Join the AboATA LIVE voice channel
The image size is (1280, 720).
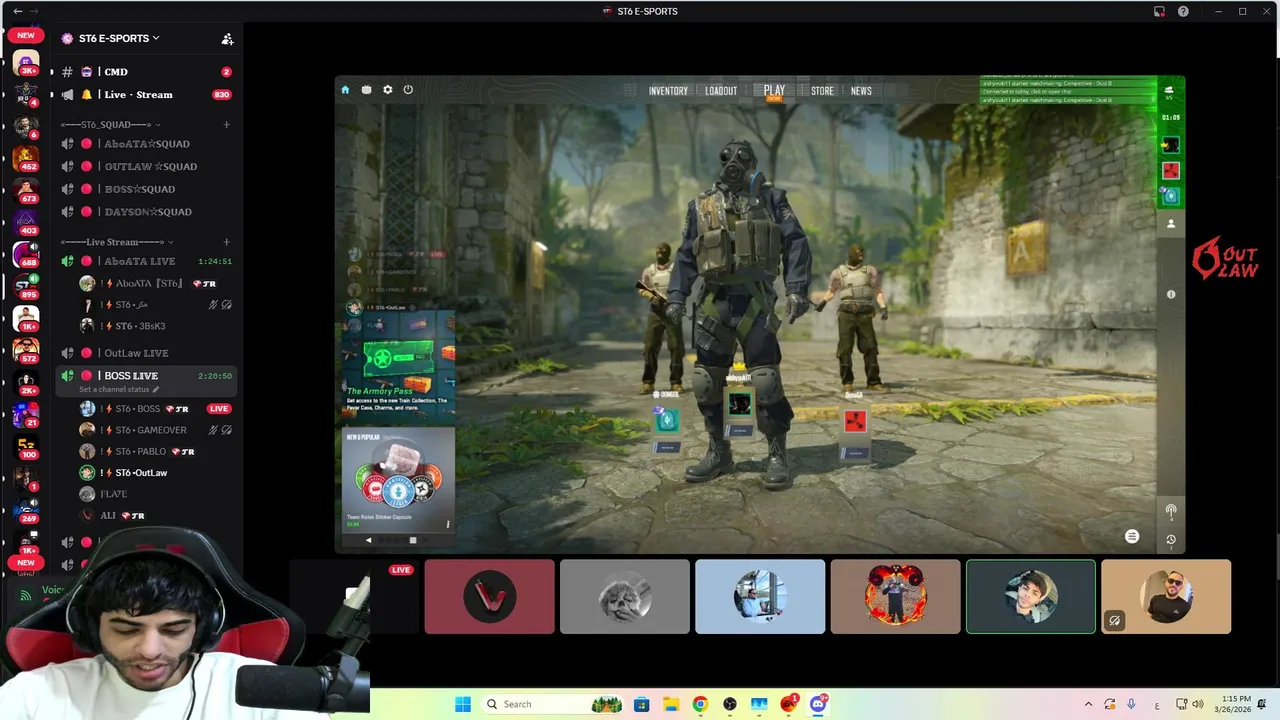145,261
